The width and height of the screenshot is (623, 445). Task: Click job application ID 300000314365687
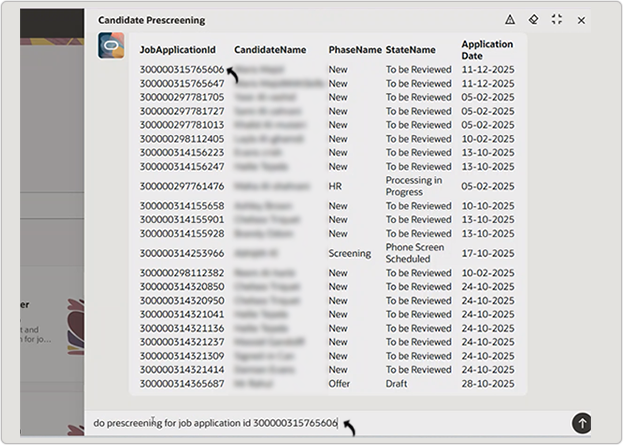point(181,383)
